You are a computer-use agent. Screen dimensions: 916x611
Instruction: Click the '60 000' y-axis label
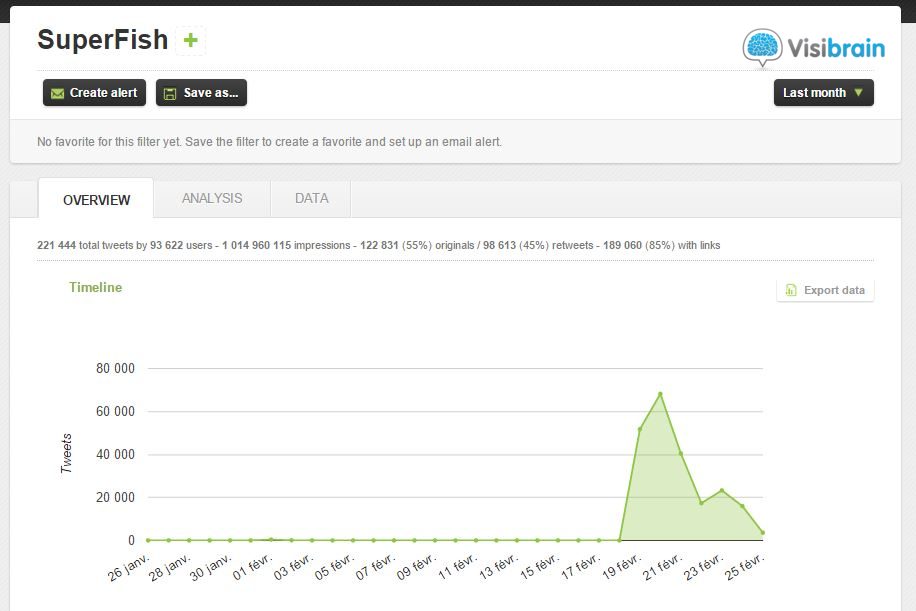click(x=115, y=412)
